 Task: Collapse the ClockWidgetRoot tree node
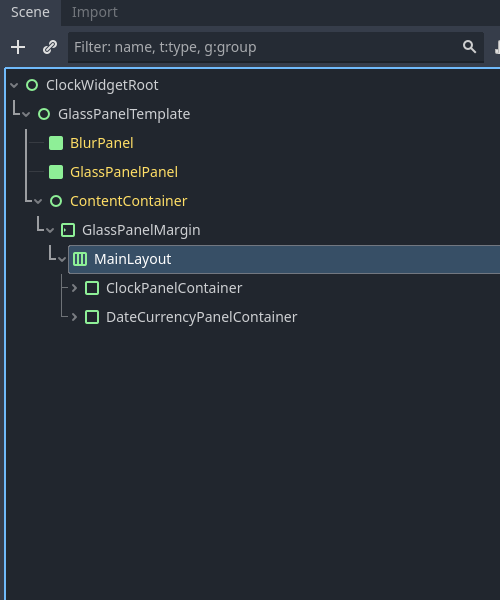coord(15,85)
